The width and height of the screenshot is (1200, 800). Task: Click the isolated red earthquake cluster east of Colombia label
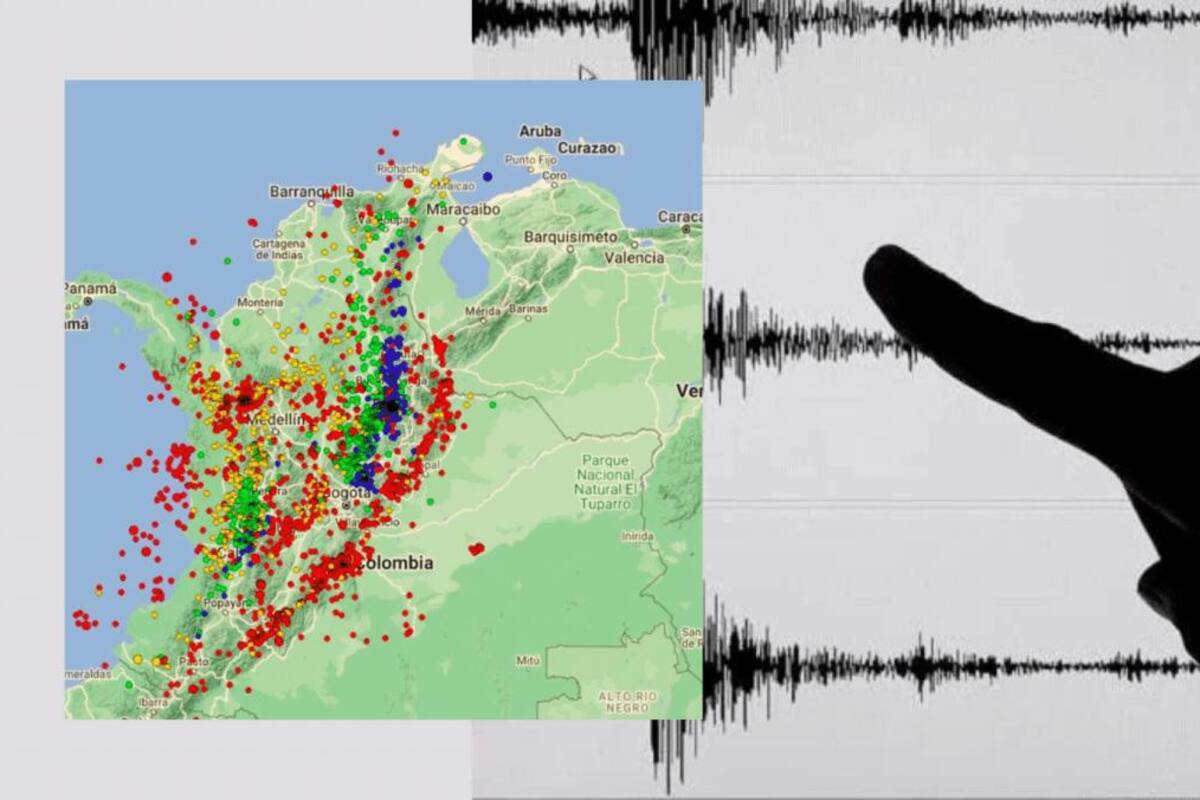[x=477, y=548]
